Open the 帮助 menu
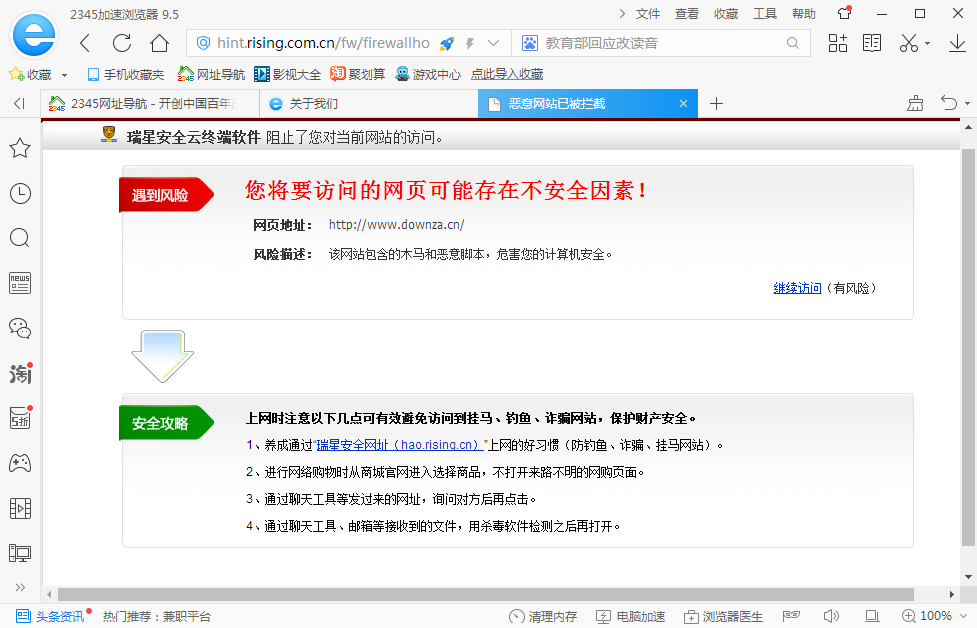977x628 pixels. (804, 14)
